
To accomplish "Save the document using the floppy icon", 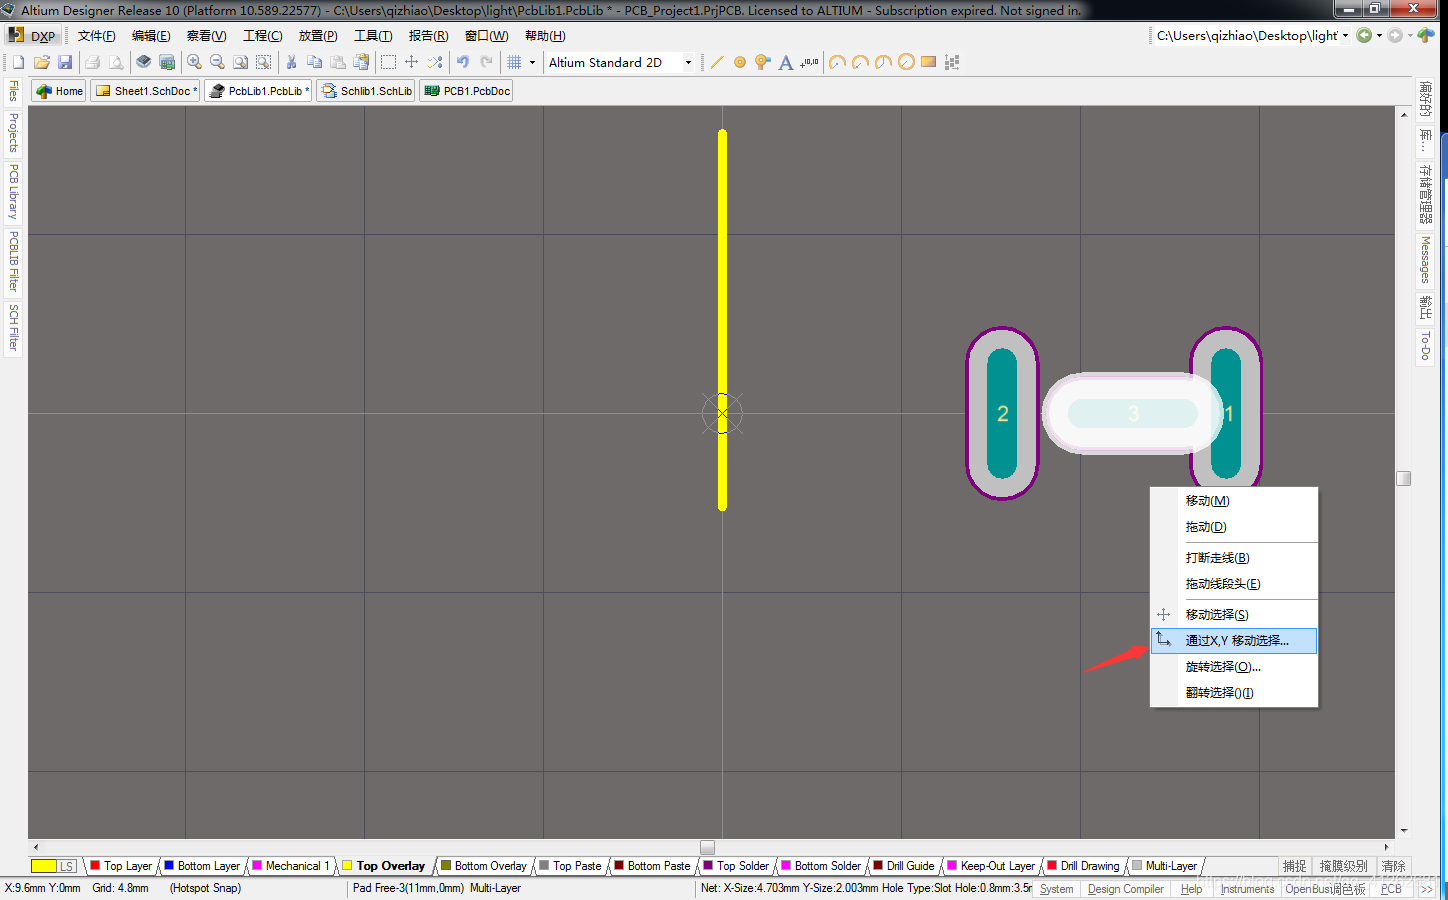I will [x=64, y=62].
